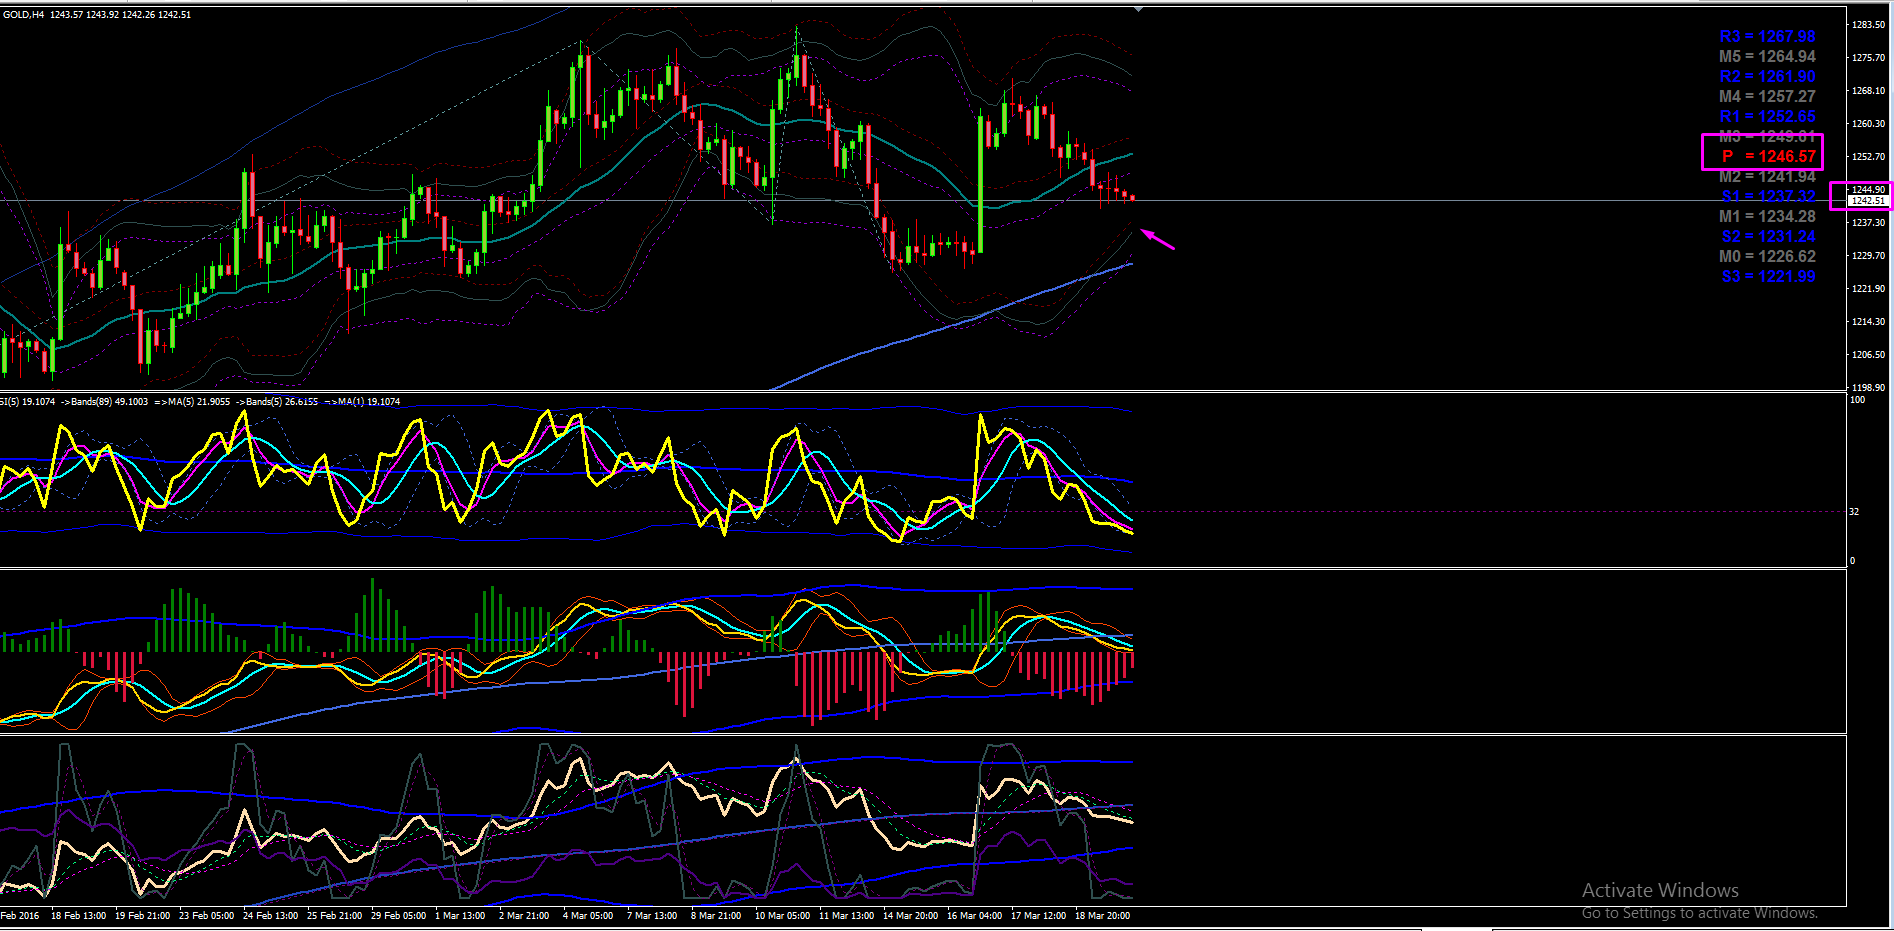Click the 32 level on the RSI scale
1894x931 pixels.
coord(1854,512)
